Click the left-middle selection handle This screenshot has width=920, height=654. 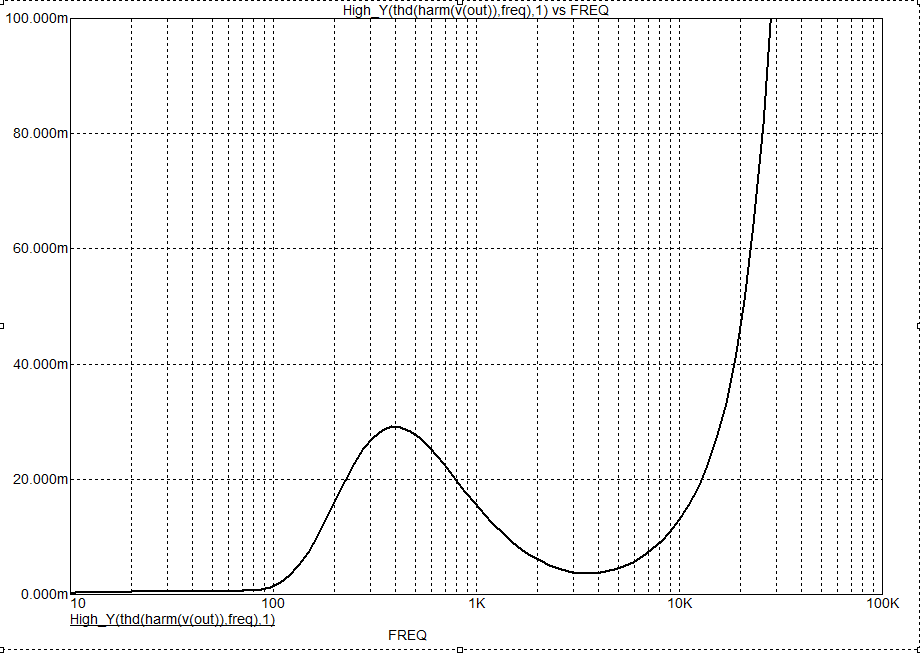2,326
